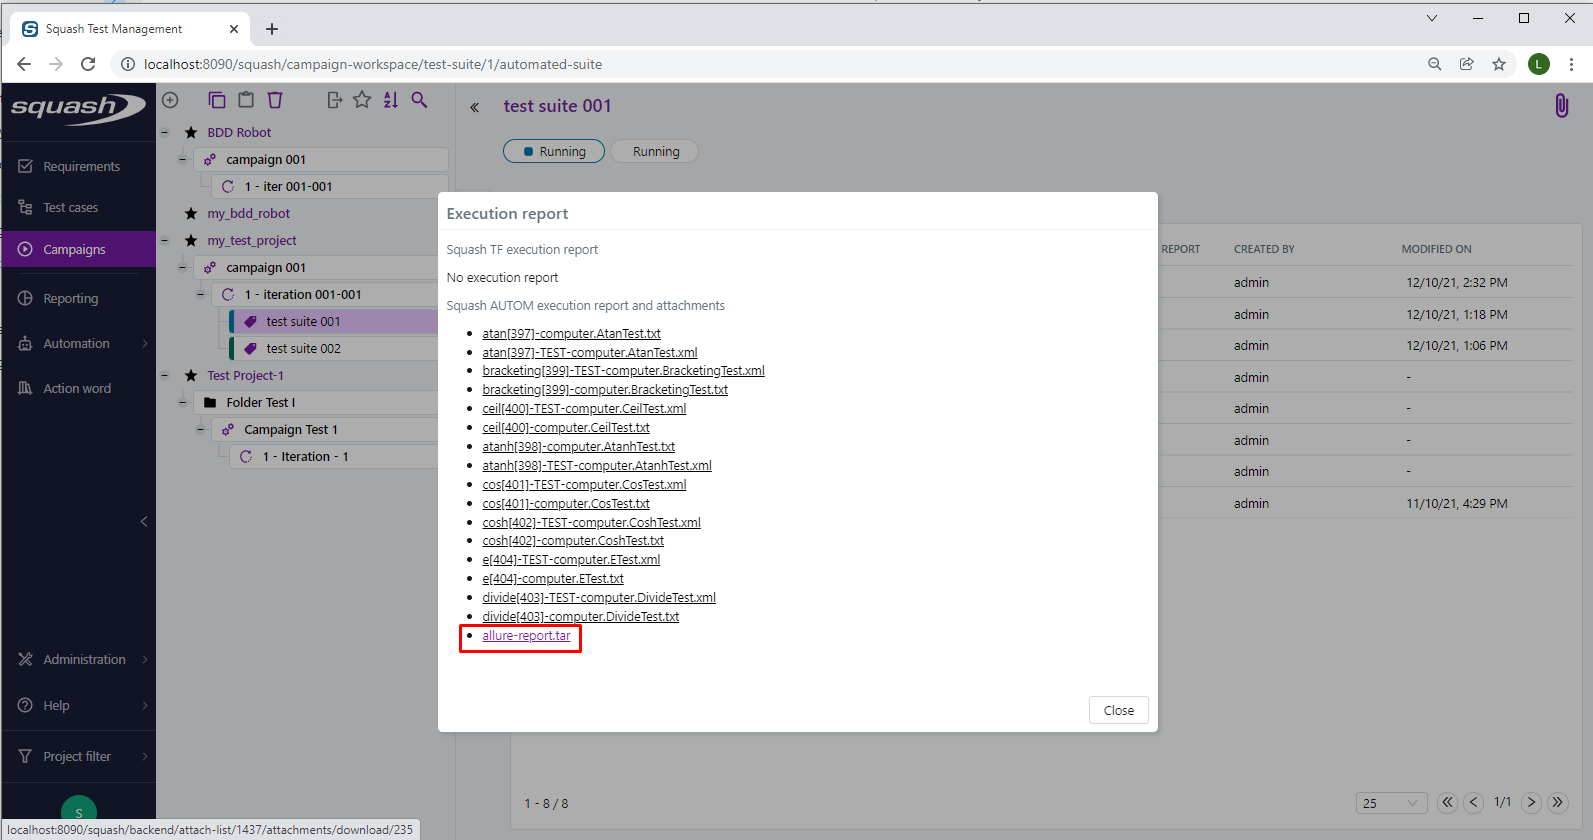
Task: Collapse the left navigation sidebar
Action: pos(144,521)
